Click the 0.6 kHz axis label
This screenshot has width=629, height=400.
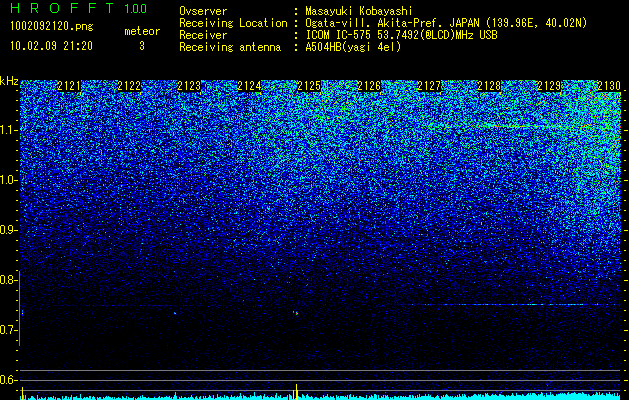pyautogui.click(x=8, y=380)
